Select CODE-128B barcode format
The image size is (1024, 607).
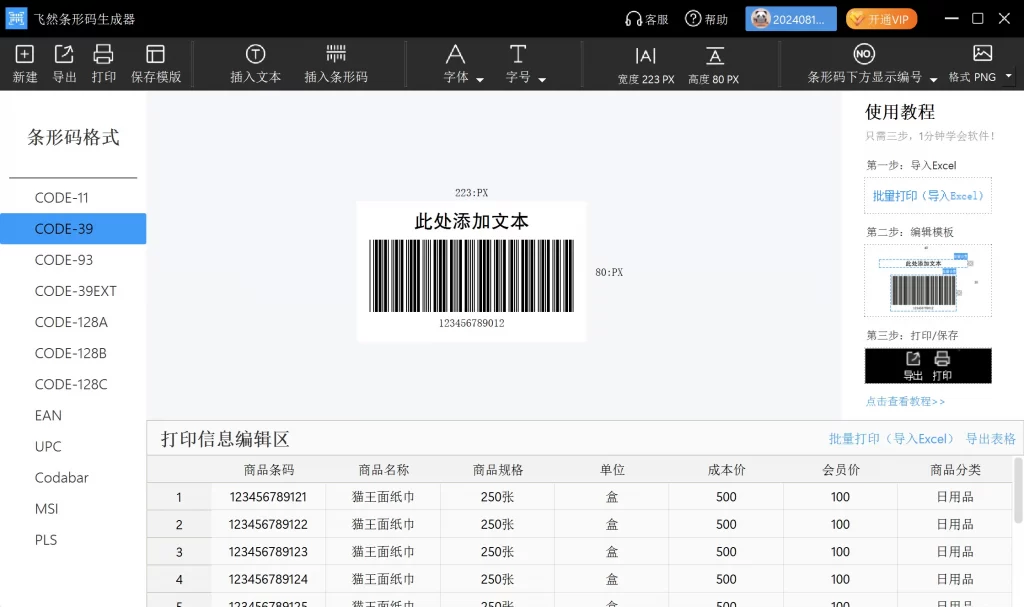tap(73, 353)
